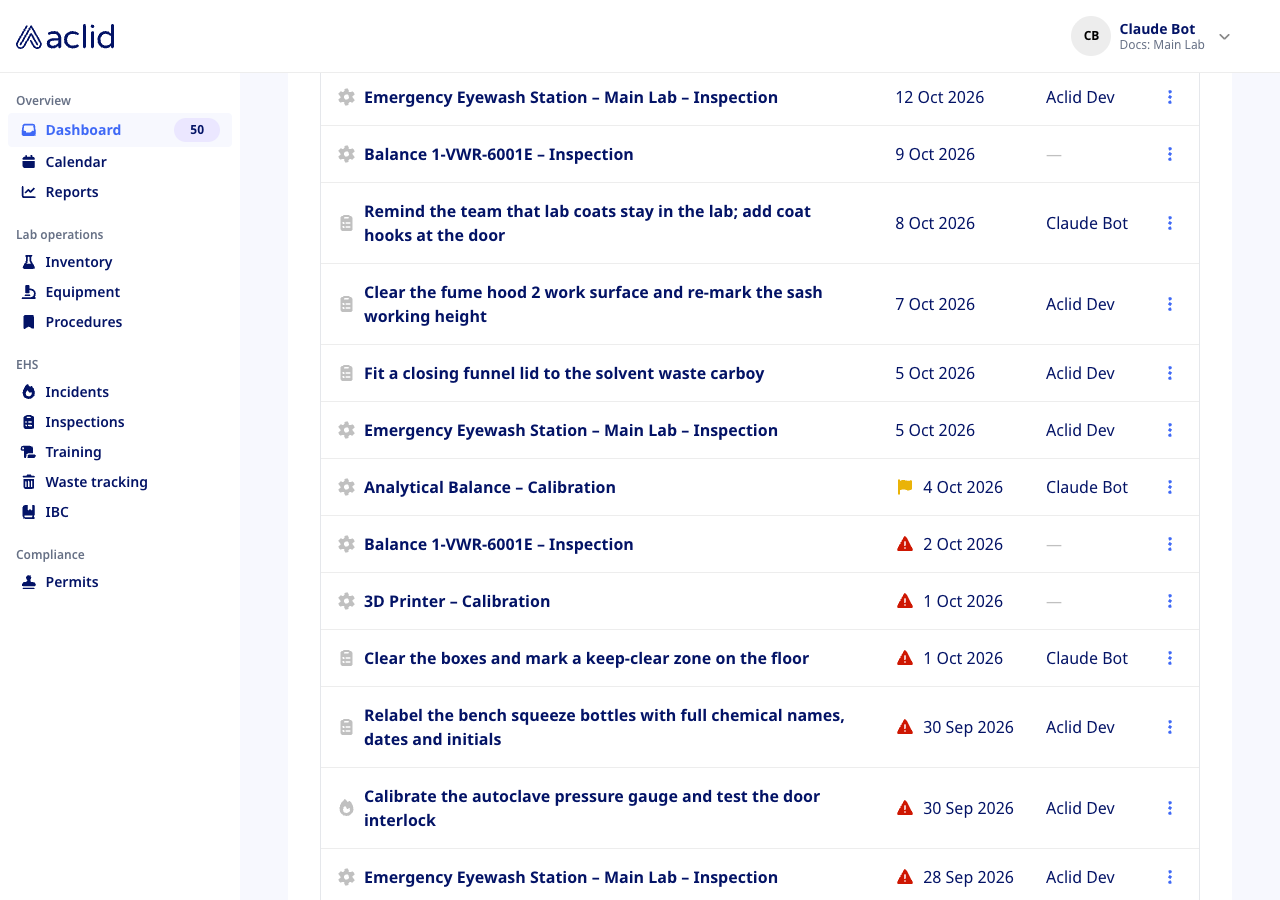Click the IBC icon in sidebar
Image resolution: width=1280 pixels, height=900 pixels.
coord(29,512)
